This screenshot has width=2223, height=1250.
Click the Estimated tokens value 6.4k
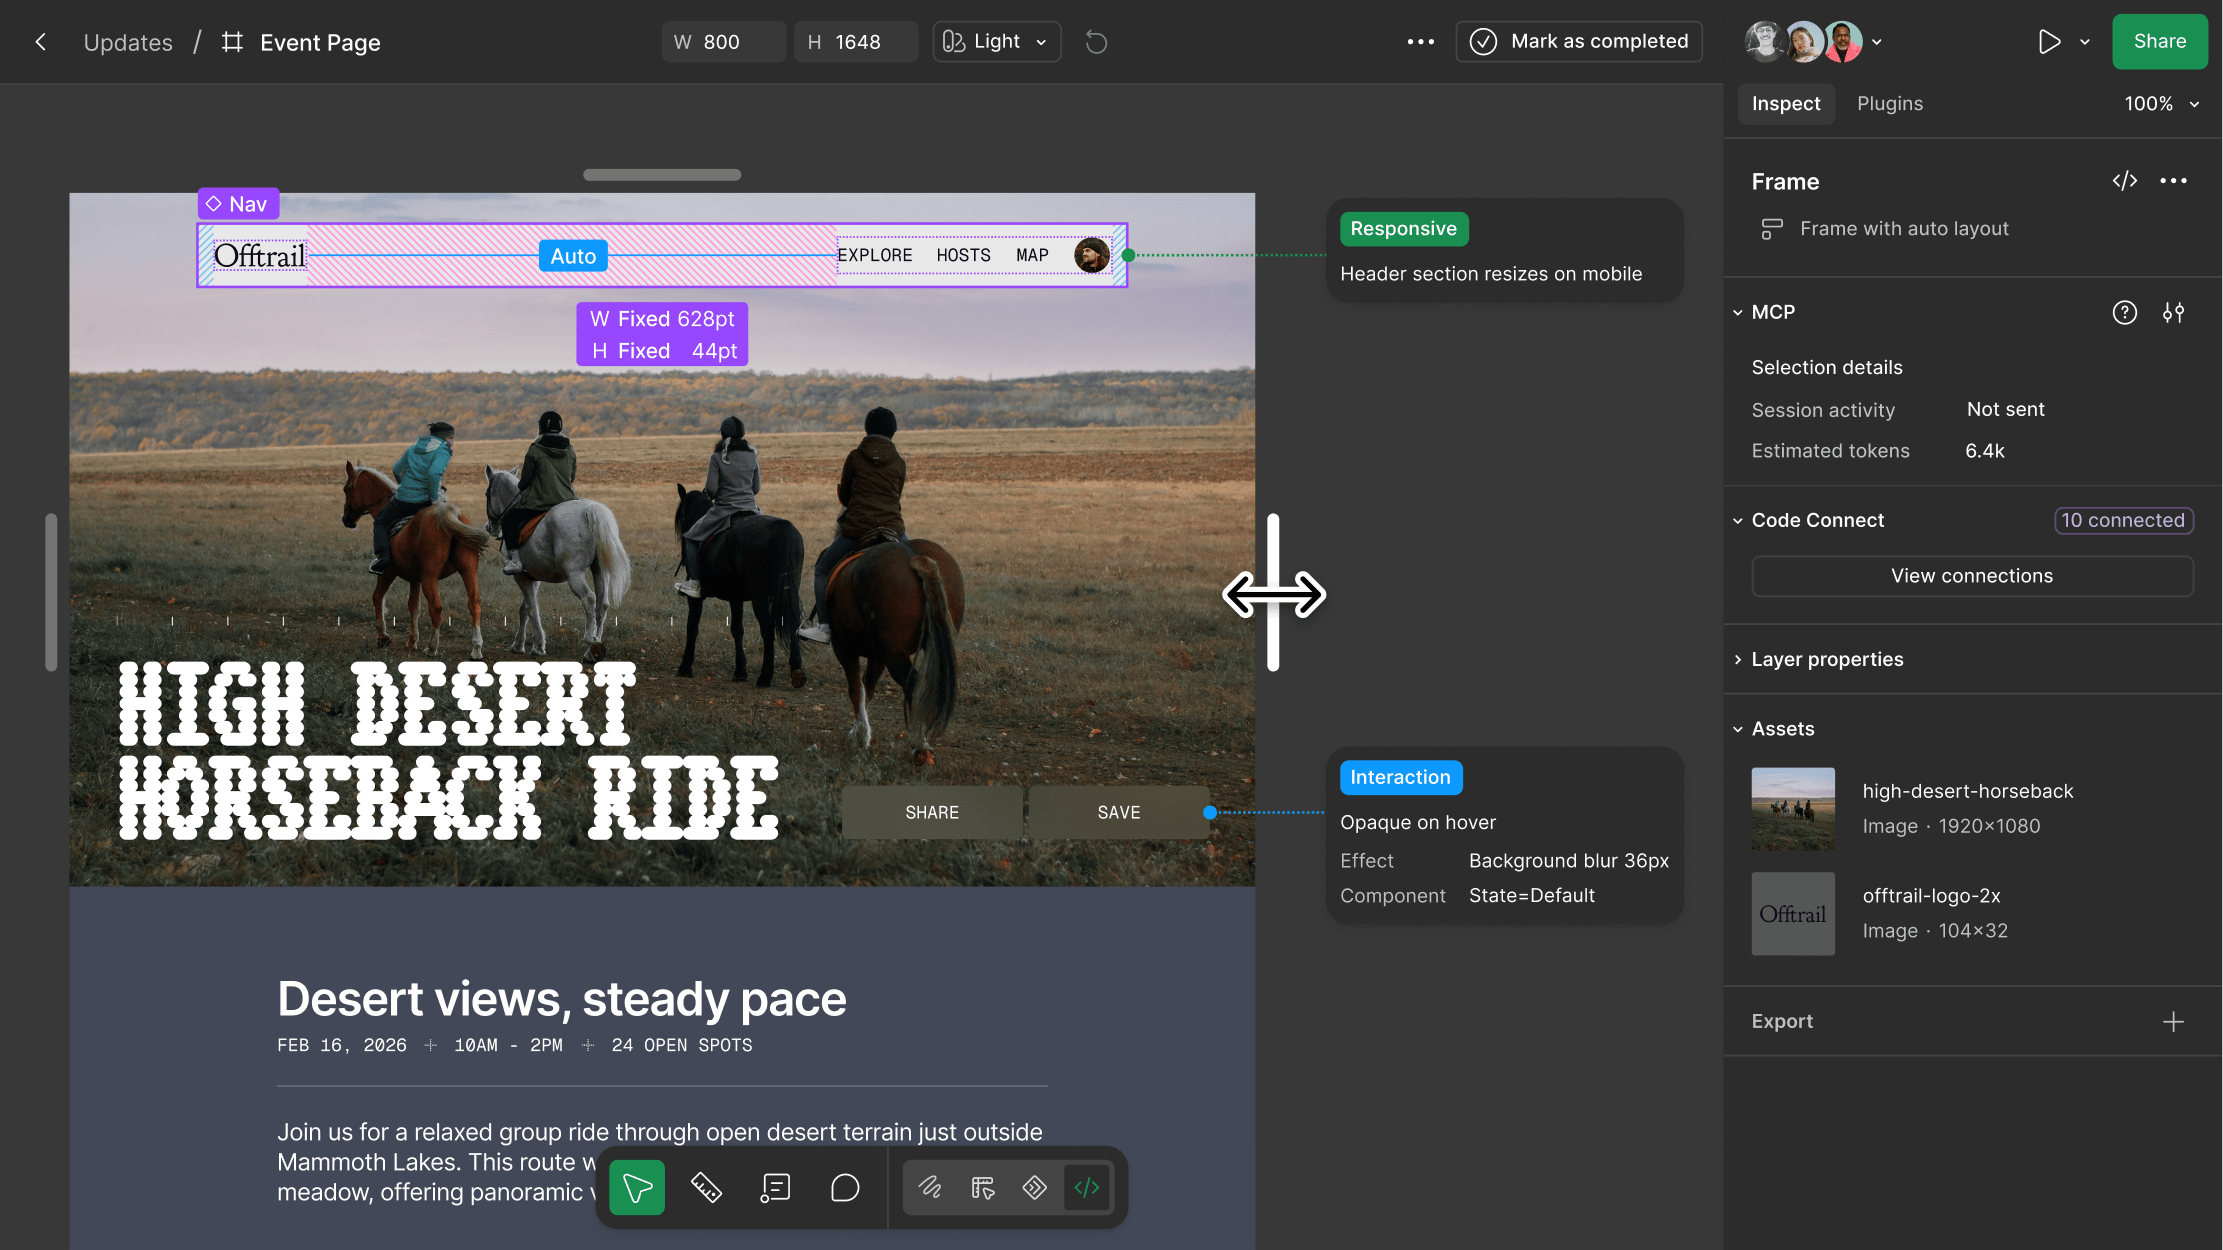click(1985, 451)
